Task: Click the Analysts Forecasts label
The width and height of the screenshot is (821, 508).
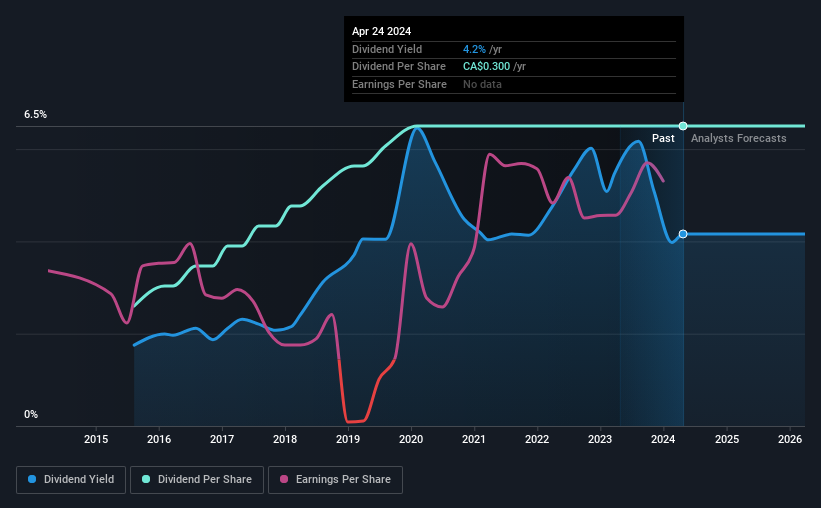Action: click(738, 138)
